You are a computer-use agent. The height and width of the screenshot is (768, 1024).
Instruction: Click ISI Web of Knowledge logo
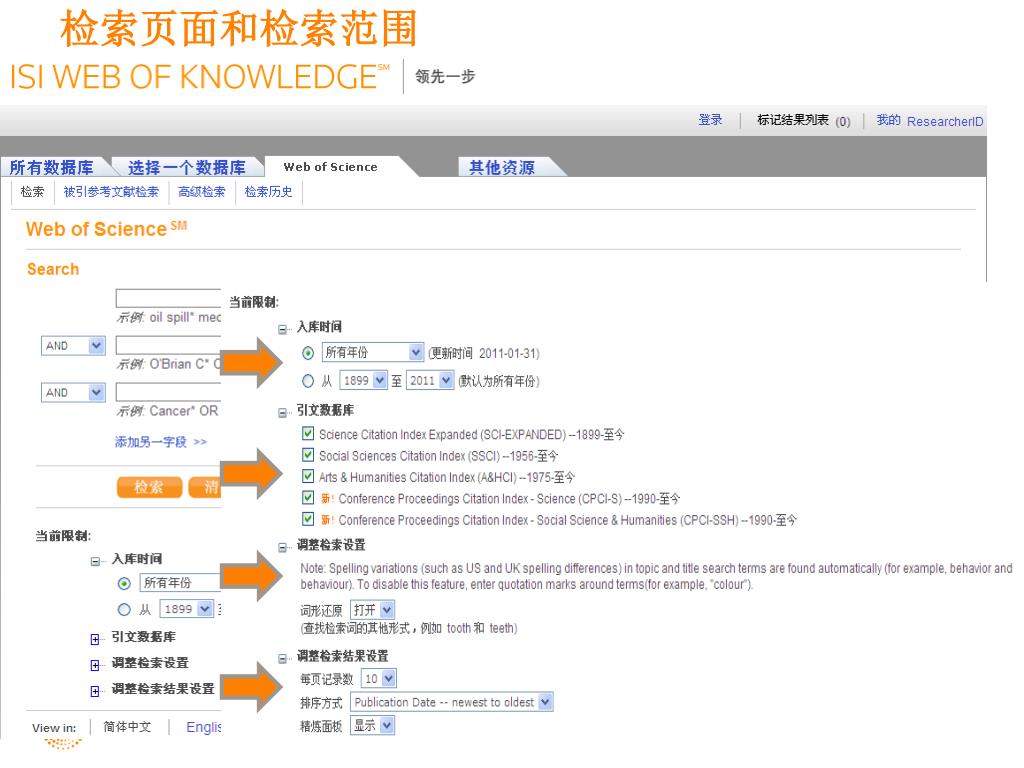(x=200, y=76)
